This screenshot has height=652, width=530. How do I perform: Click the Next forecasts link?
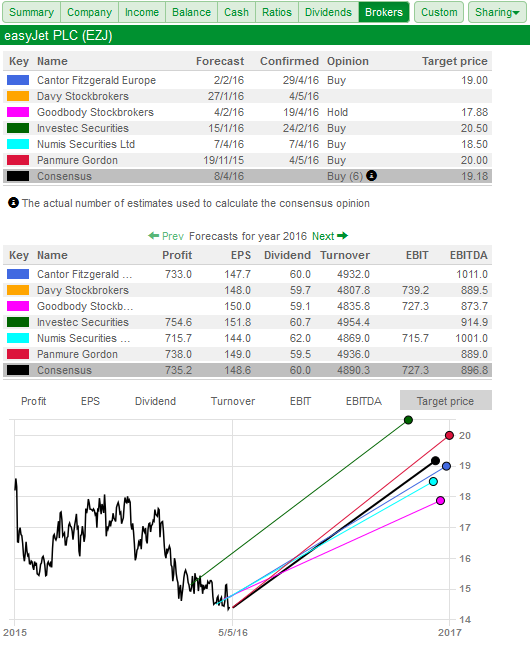[323, 236]
